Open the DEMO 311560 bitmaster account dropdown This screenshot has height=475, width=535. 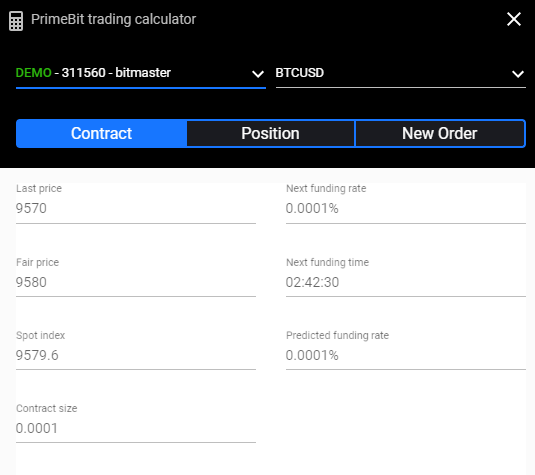pyautogui.click(x=141, y=73)
